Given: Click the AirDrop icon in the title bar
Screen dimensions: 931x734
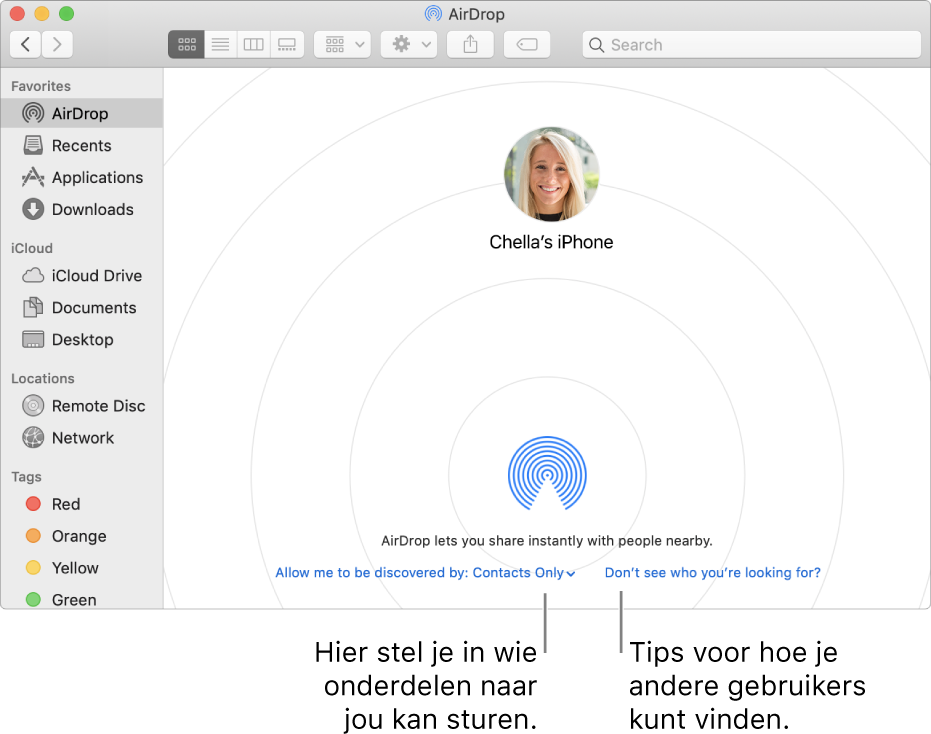Looking at the screenshot, I should coord(433,14).
